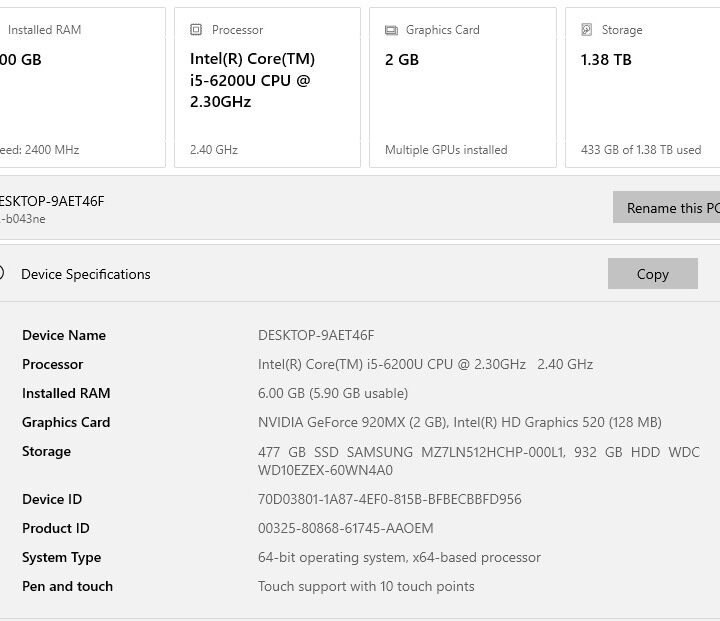Click the DESKTOP-9AET46F Device Name value
Image resolution: width=720 pixels, height=621 pixels.
316,335
